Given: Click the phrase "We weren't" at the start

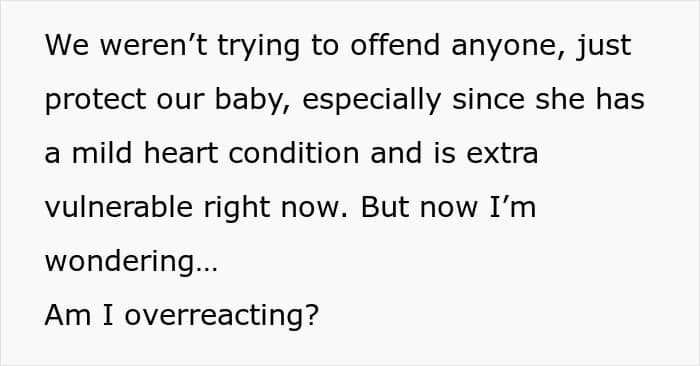Looking at the screenshot, I should (x=126, y=45).
